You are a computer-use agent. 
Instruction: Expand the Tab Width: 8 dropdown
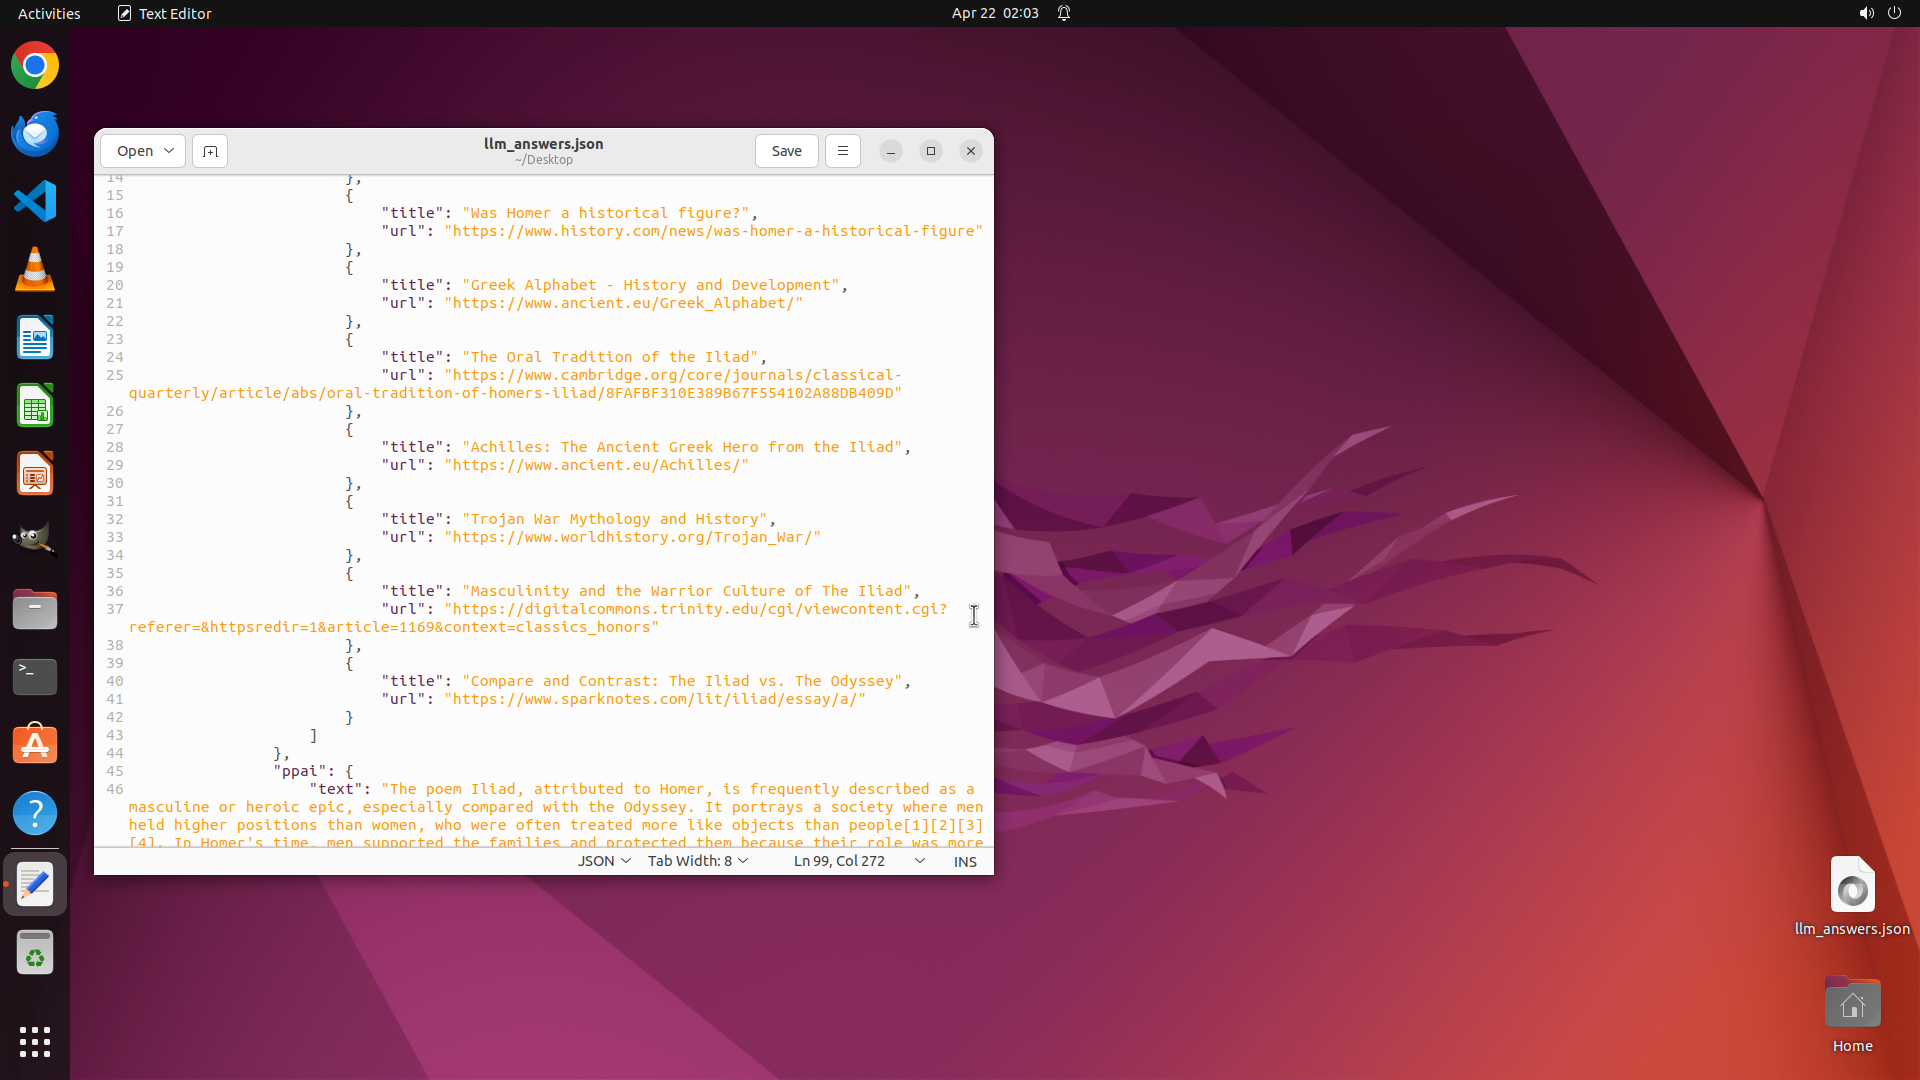click(x=697, y=861)
